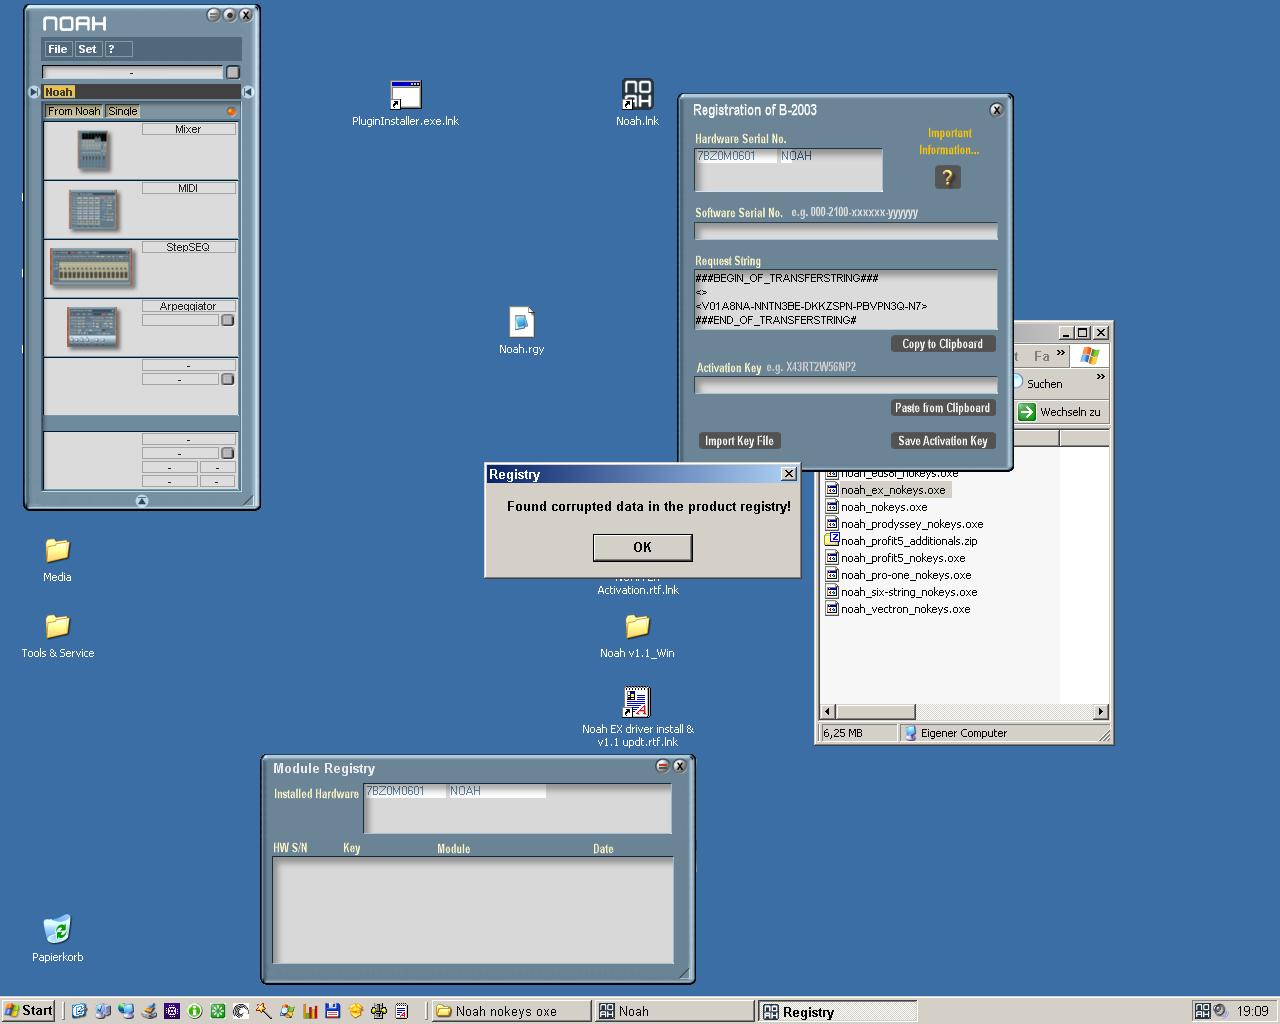Click the Mixer module thumbnail
This screenshot has width=1280, height=1024.
pyautogui.click(x=93, y=151)
